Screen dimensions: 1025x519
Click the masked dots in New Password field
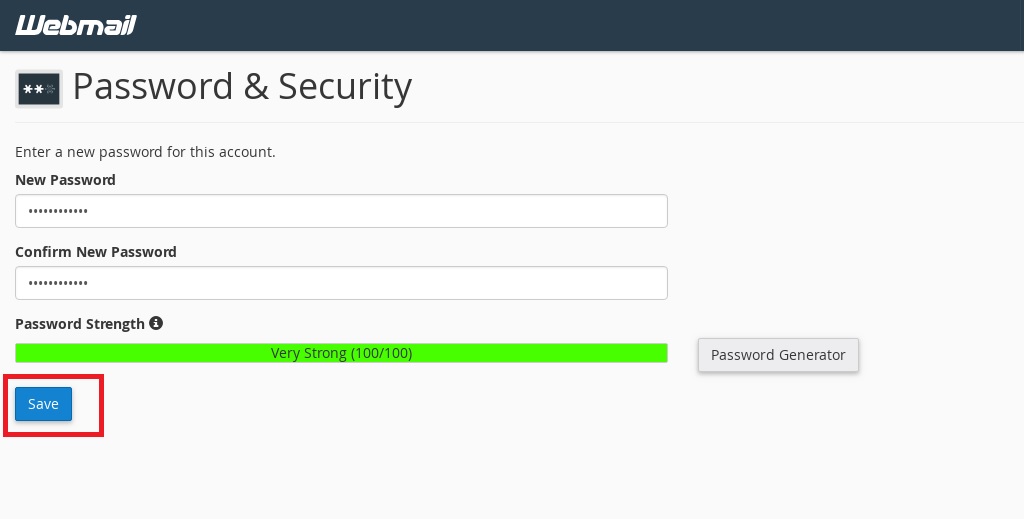pos(58,211)
